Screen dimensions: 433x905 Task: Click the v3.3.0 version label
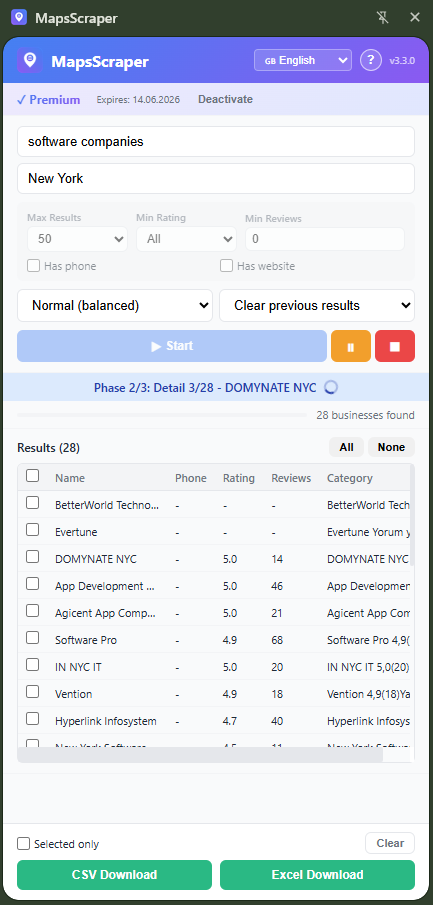tap(402, 61)
